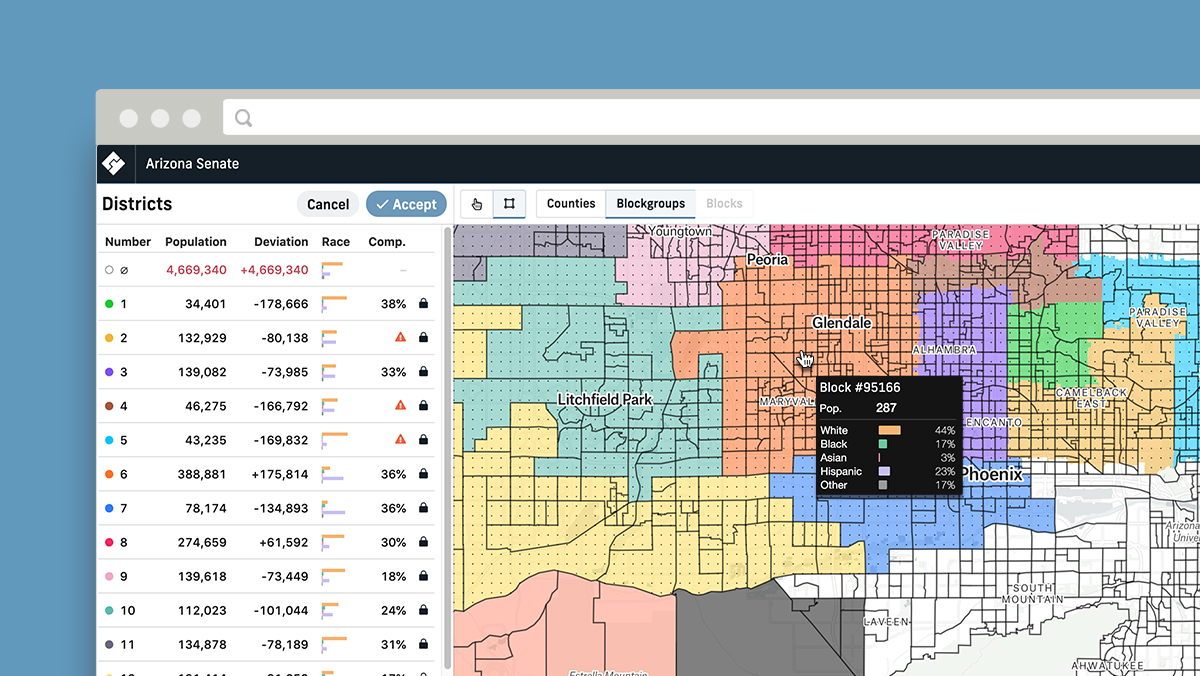Click the warning triangle beside district 4

(x=399, y=406)
